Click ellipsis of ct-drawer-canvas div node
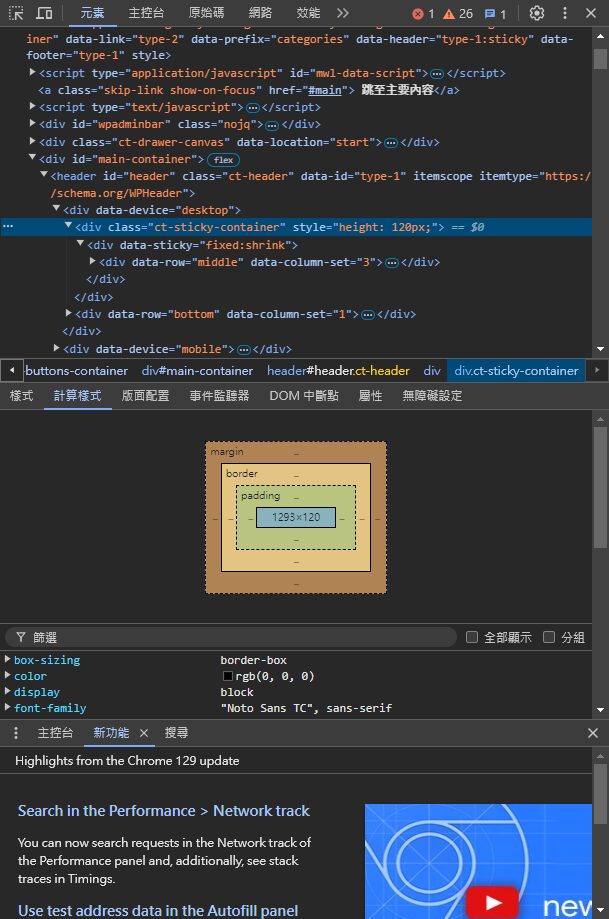 click(x=391, y=142)
